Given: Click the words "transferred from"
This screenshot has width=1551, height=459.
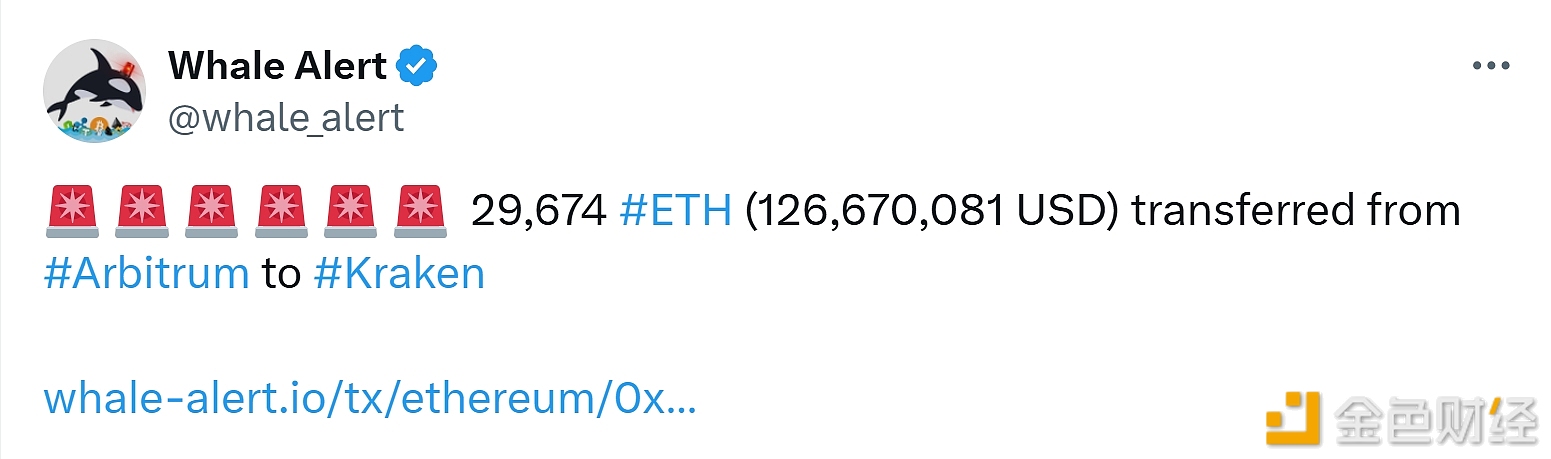Looking at the screenshot, I should click(x=1296, y=212).
